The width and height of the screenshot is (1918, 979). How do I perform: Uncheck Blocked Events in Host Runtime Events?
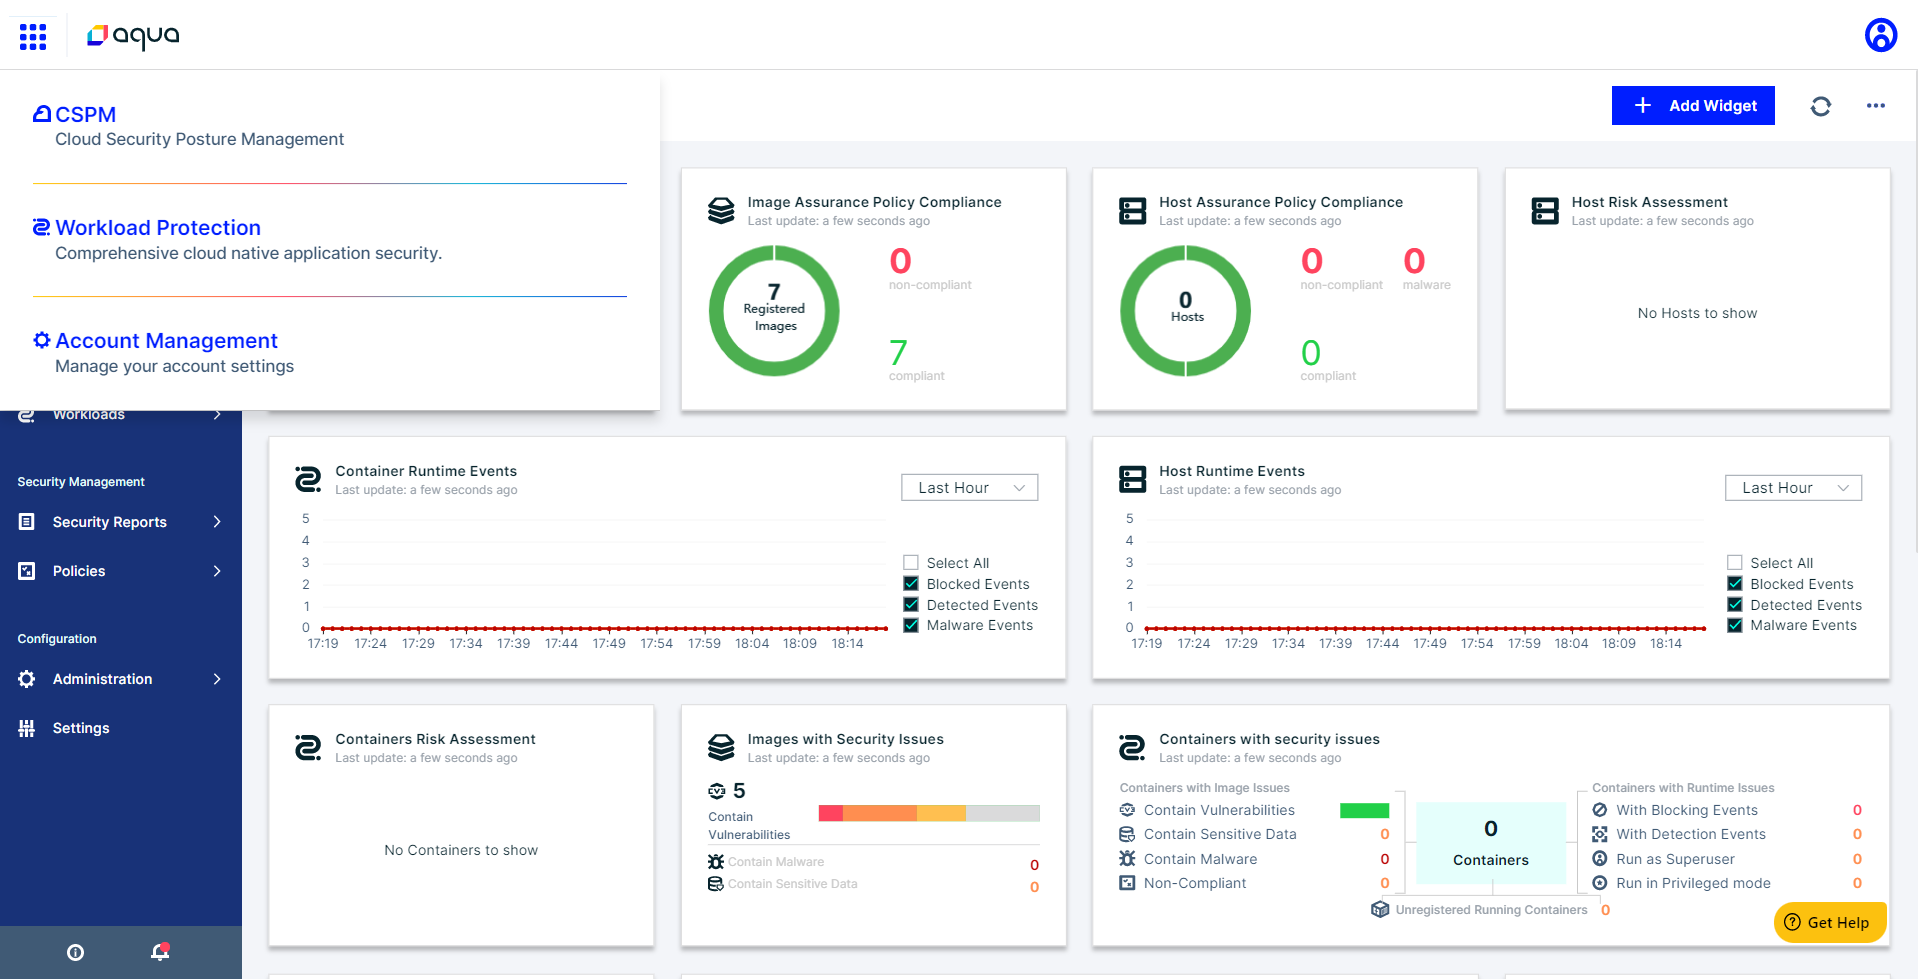[1735, 584]
